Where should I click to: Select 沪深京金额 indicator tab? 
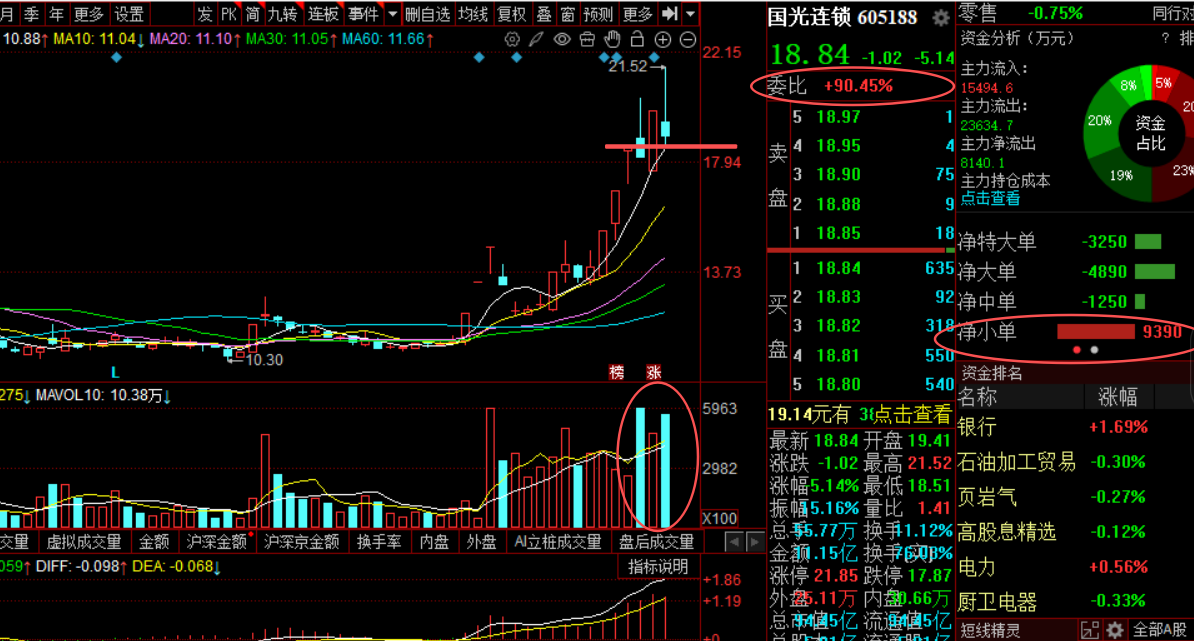pyautogui.click(x=302, y=541)
